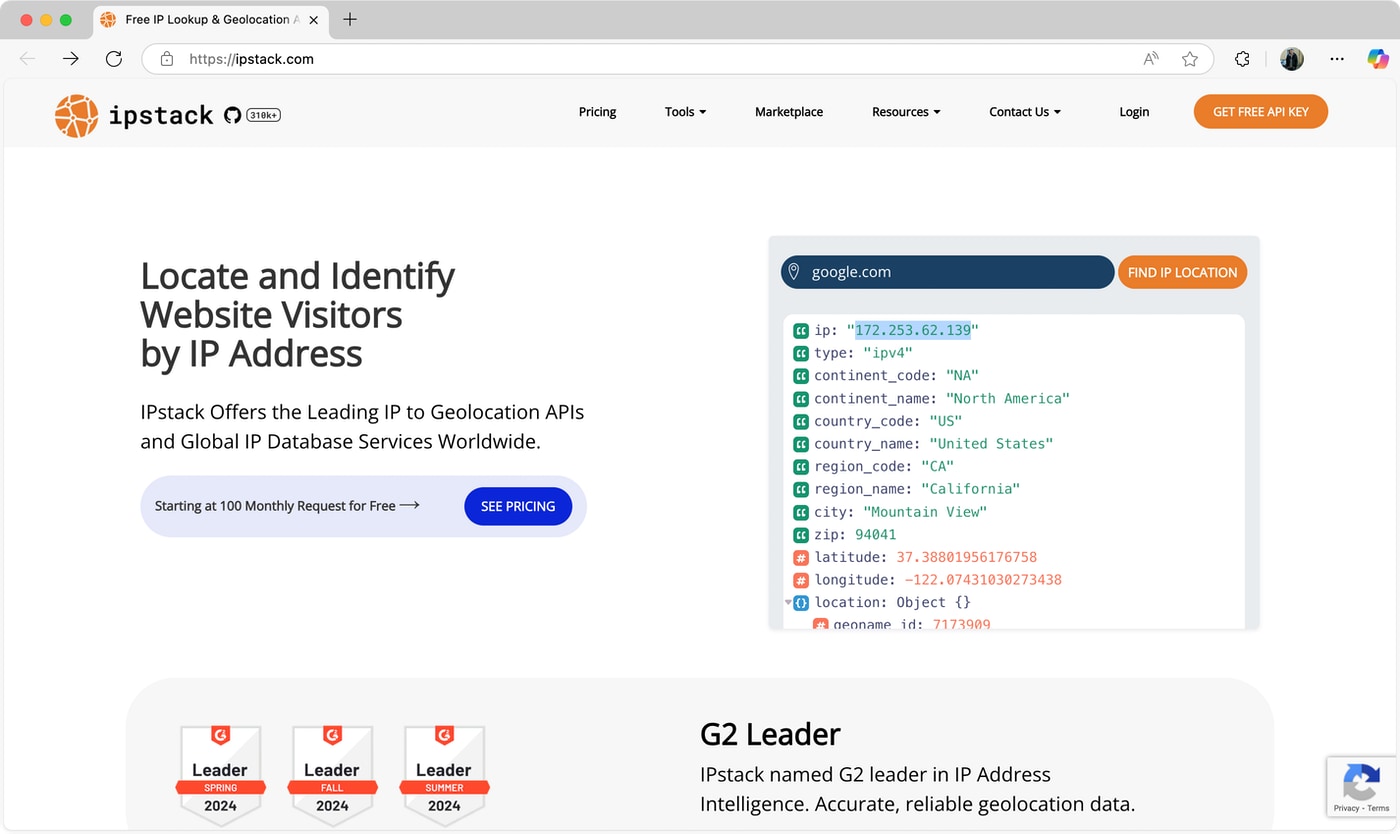Click the number icon beside longitude
Image resolution: width=1400 pixels, height=834 pixels.
point(801,580)
